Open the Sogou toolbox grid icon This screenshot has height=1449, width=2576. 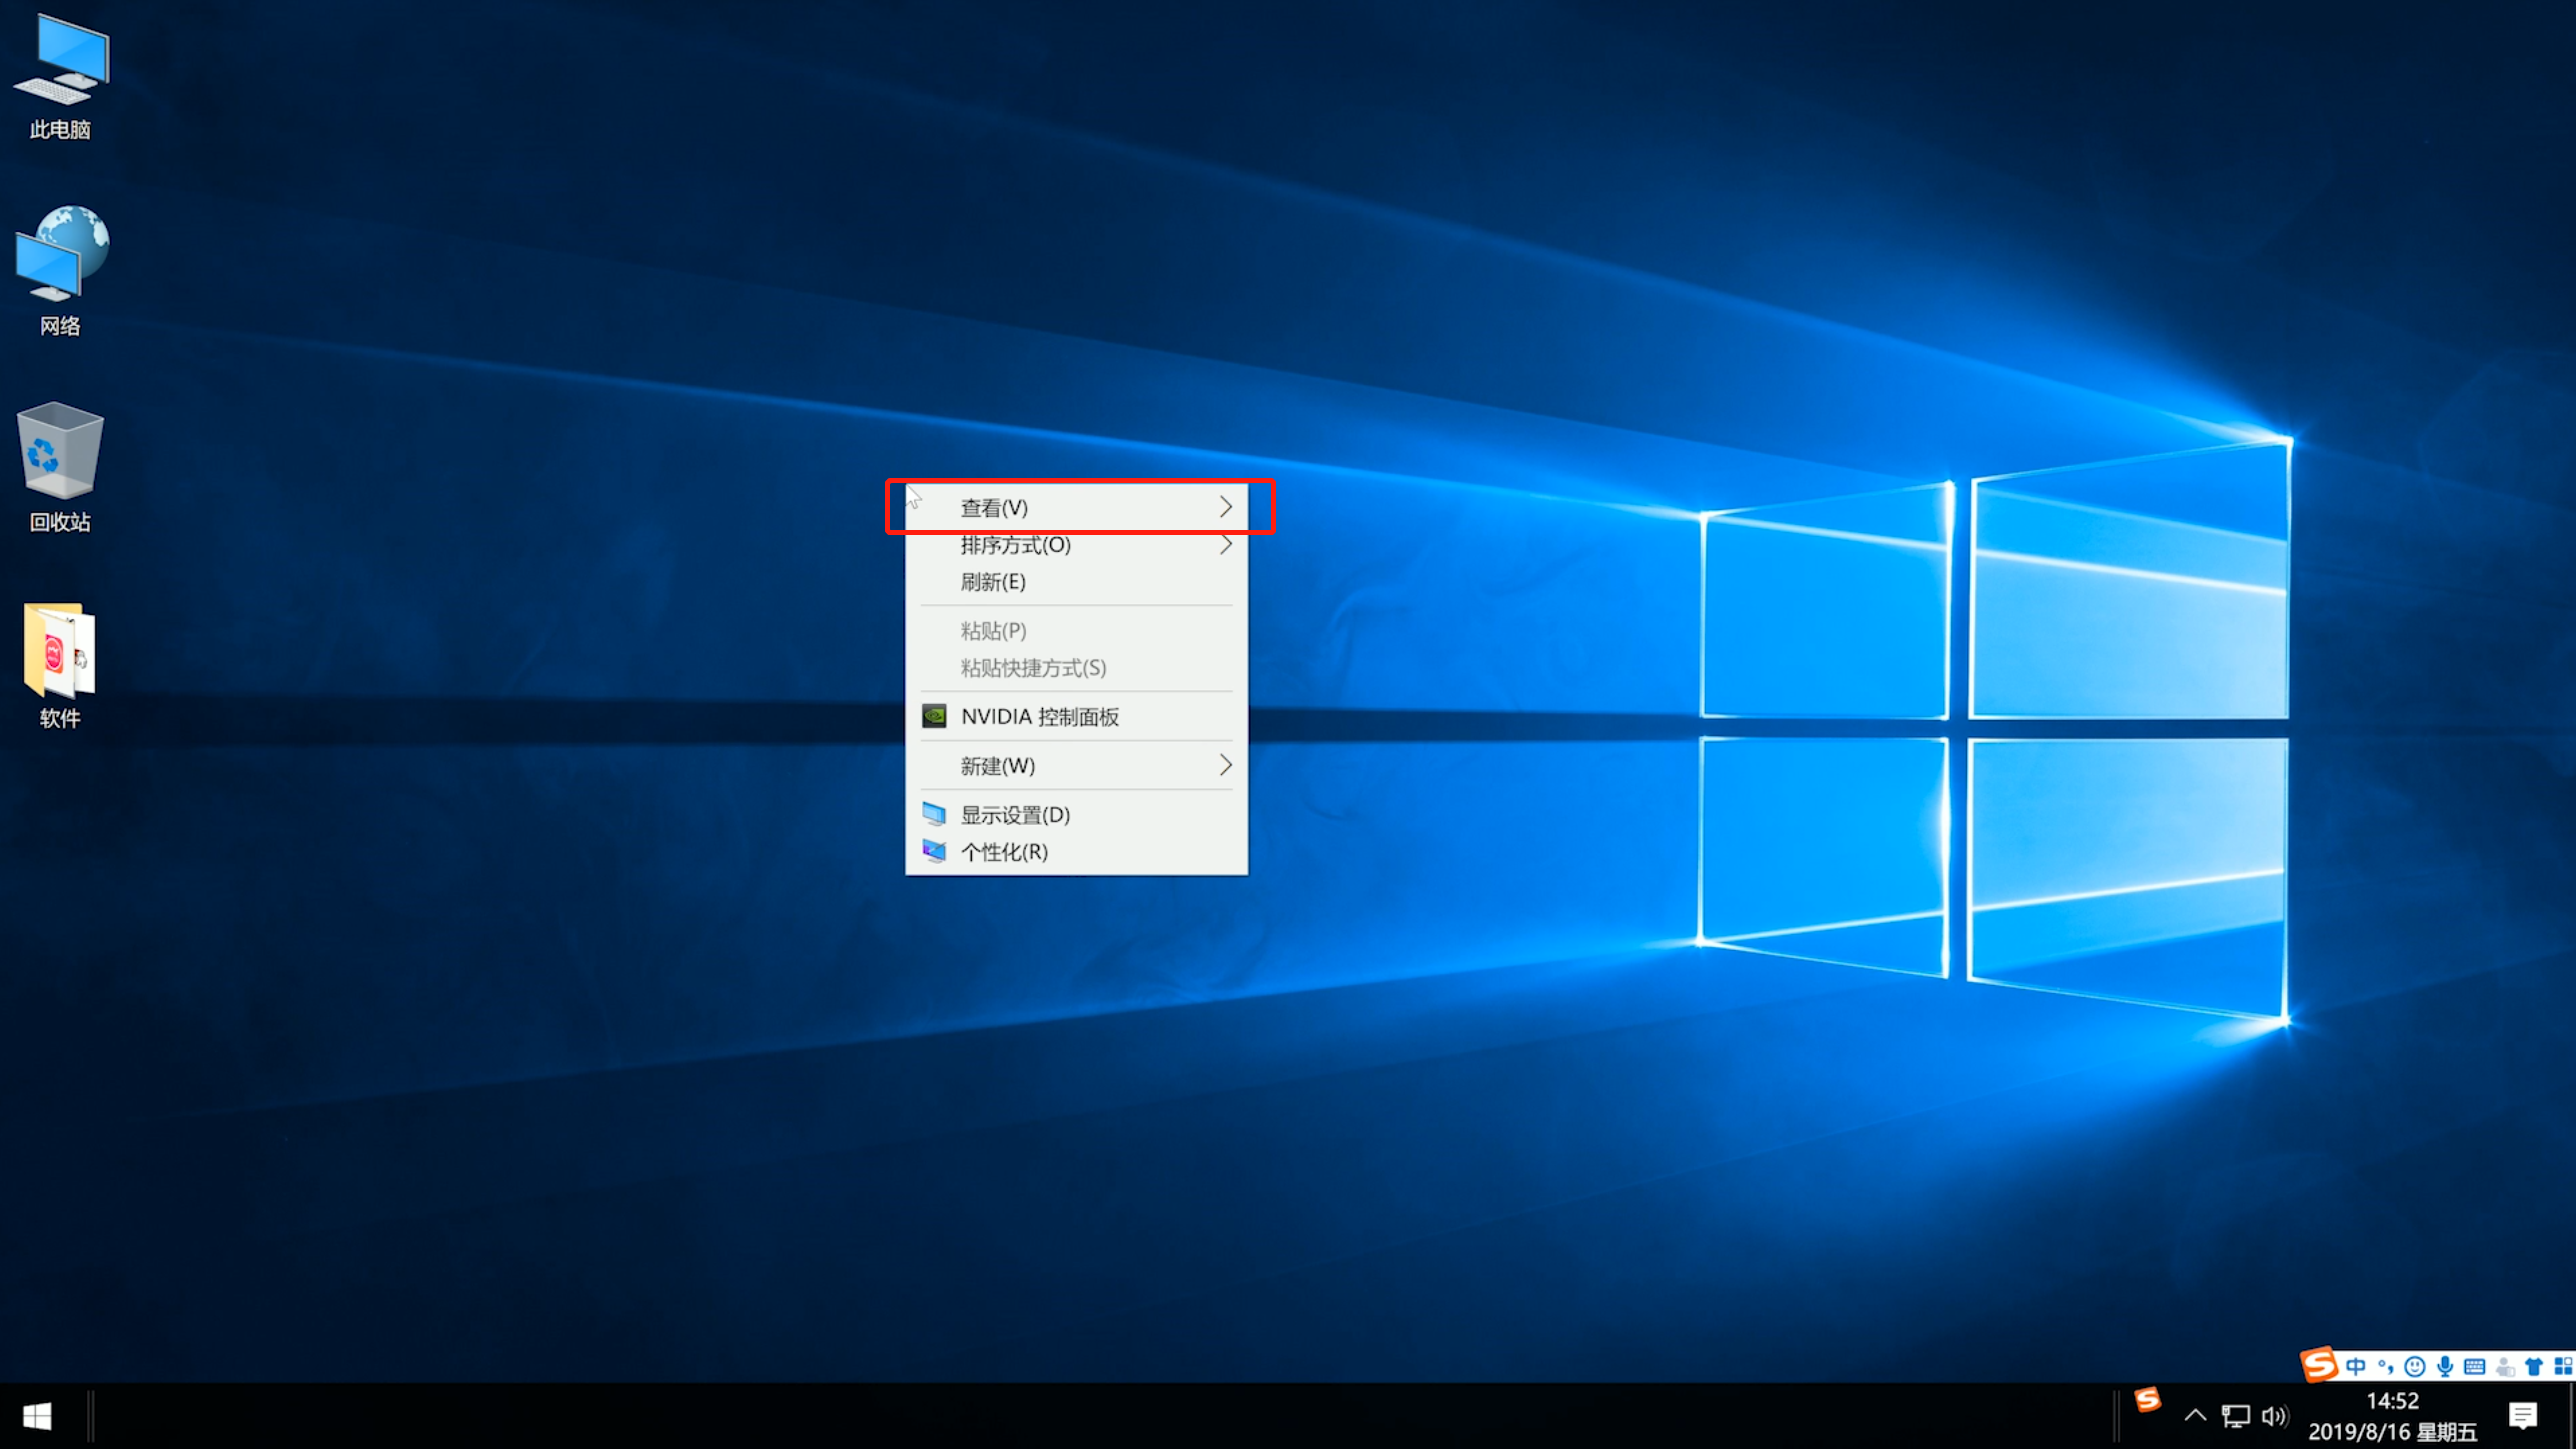[x=2563, y=1366]
